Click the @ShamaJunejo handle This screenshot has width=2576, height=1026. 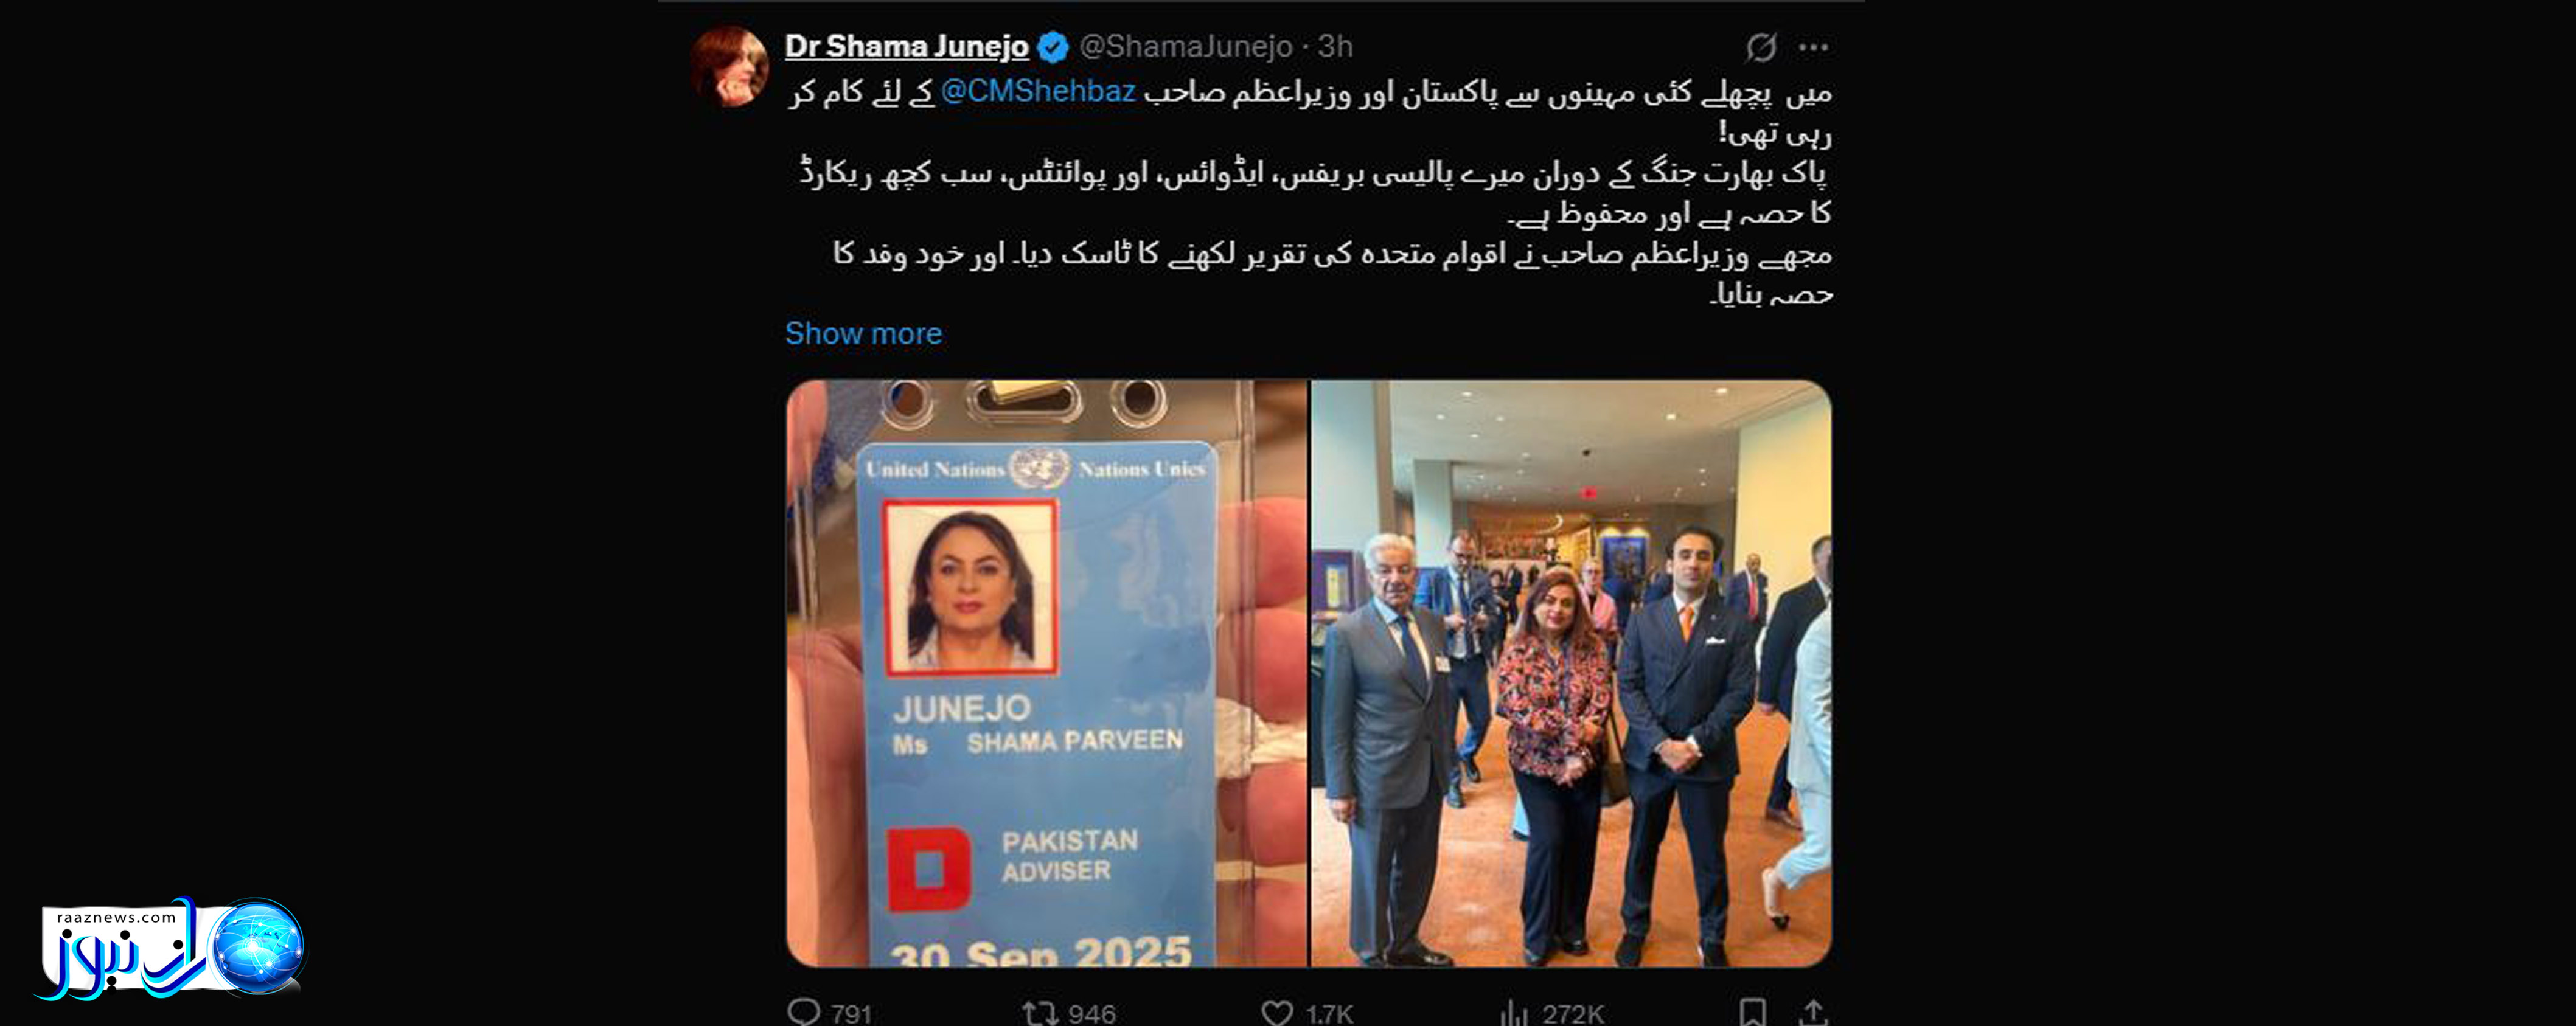1186,46
